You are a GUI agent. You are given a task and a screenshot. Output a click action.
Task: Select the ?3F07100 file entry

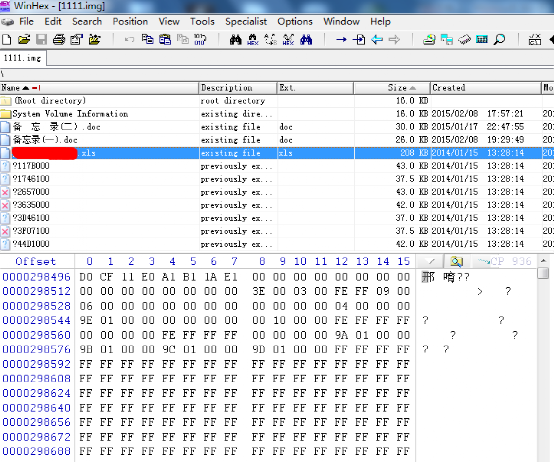pyautogui.click(x=277, y=231)
